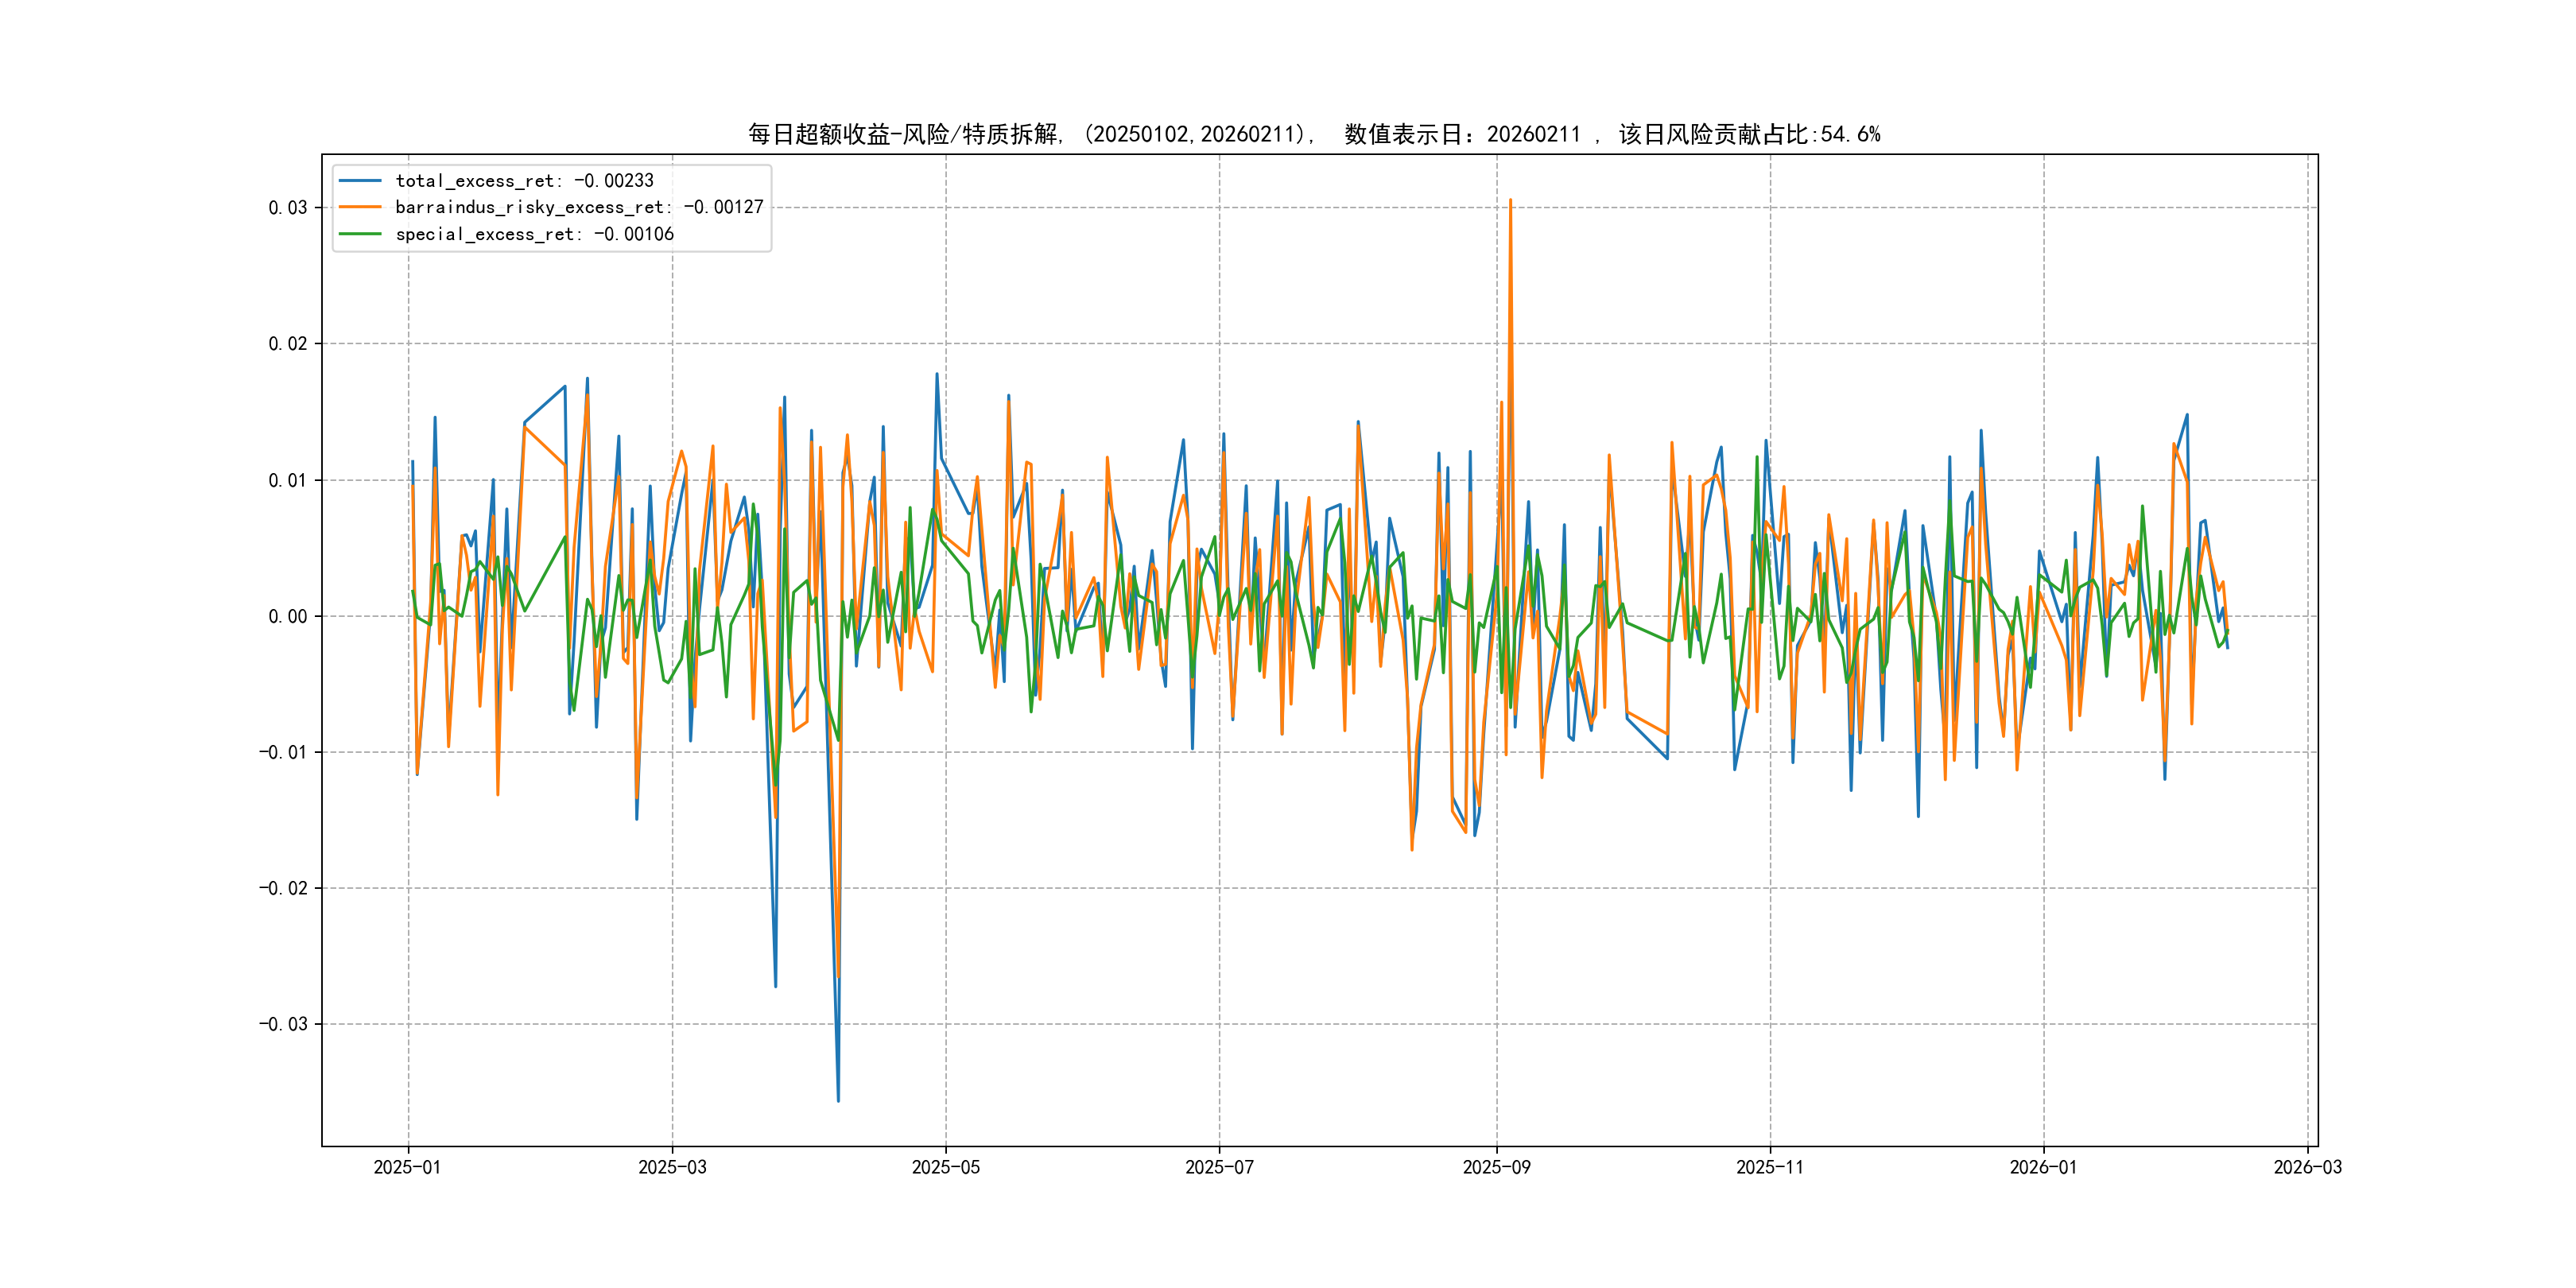The width and height of the screenshot is (2576, 1288).
Task: Click the 2025-11 x-axis date tick
Action: 1770,1167
